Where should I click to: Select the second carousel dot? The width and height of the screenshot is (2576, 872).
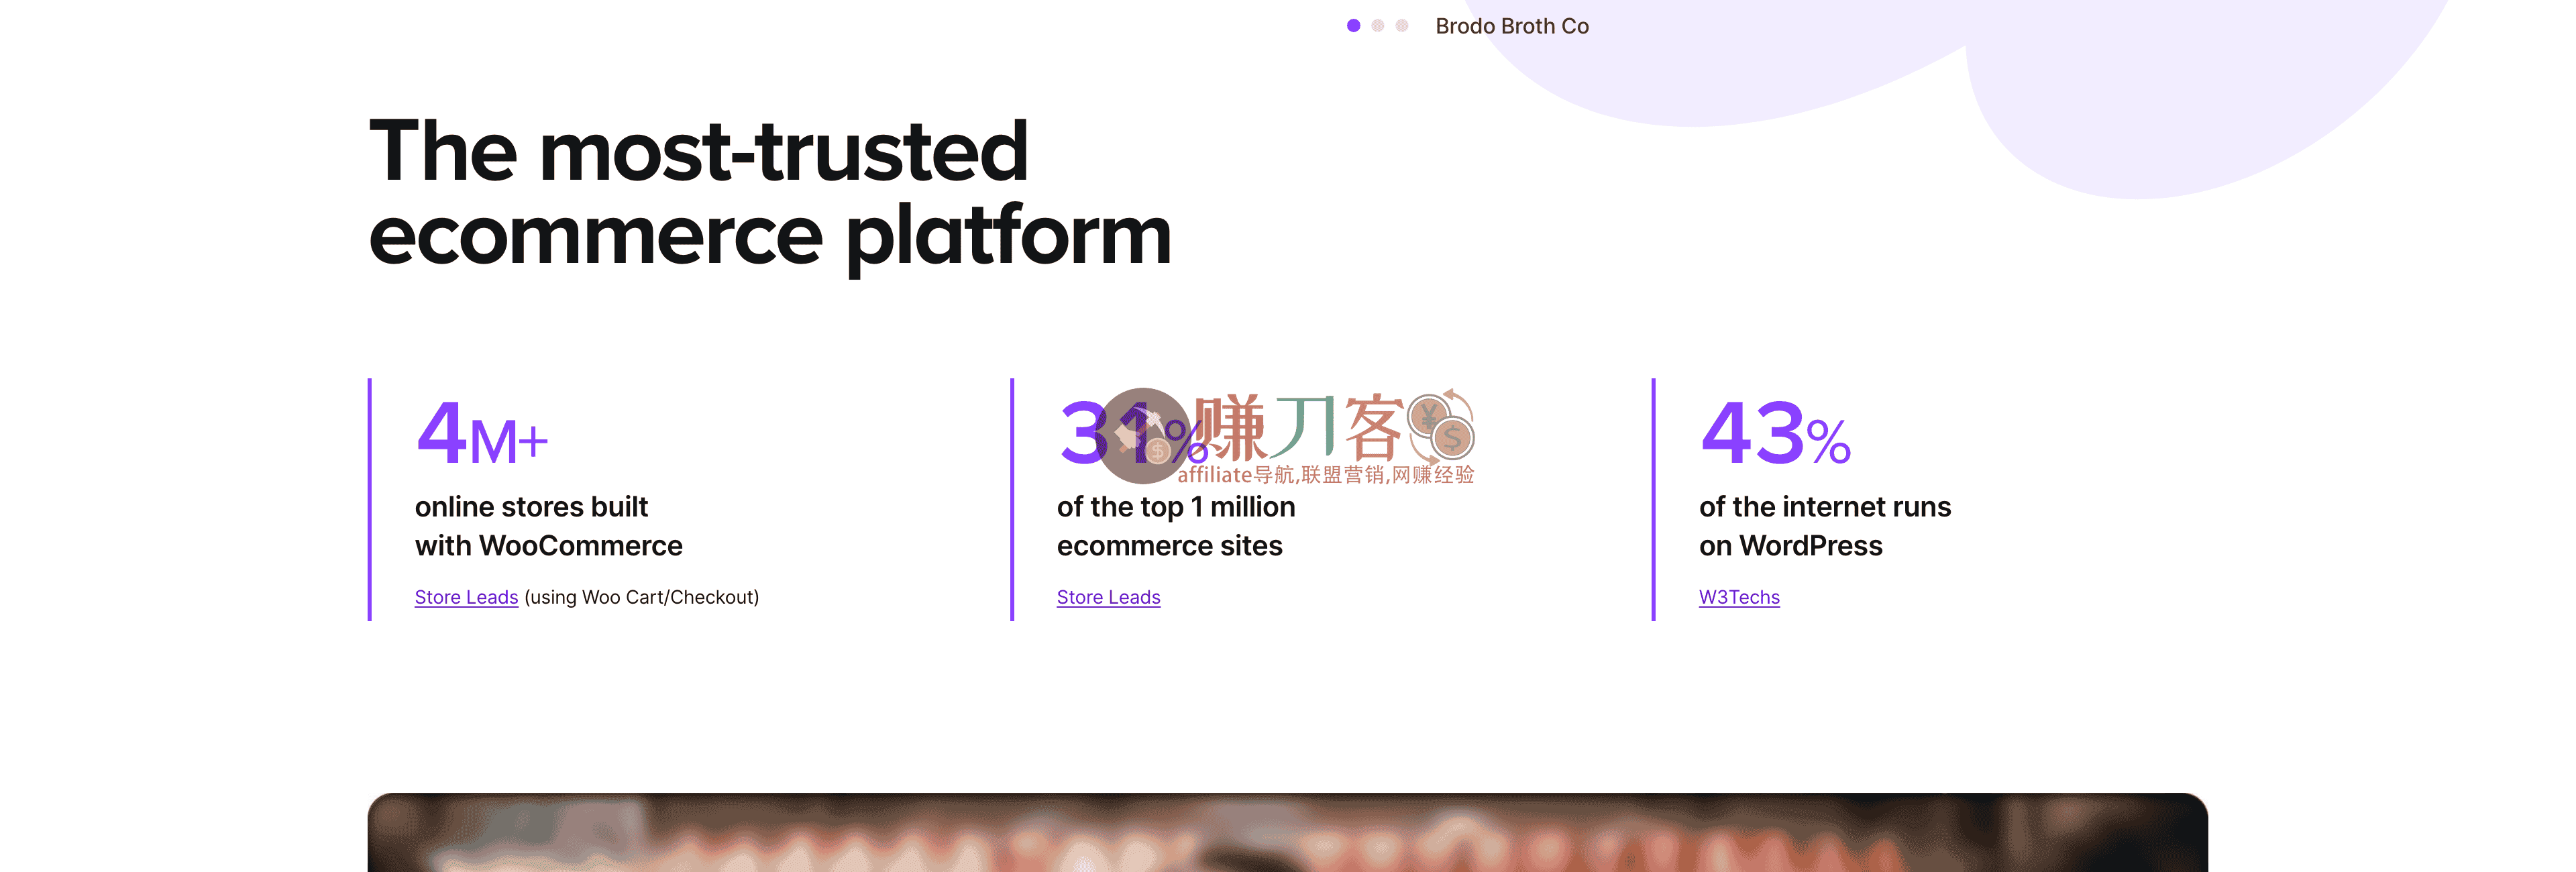(x=1378, y=25)
